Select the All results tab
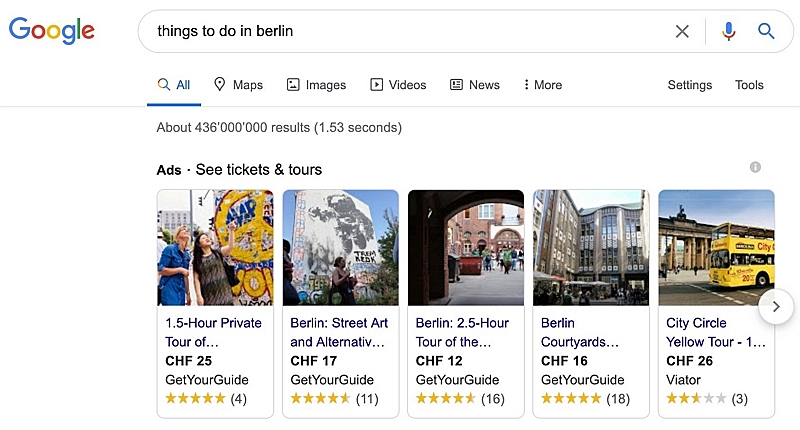 coord(174,85)
